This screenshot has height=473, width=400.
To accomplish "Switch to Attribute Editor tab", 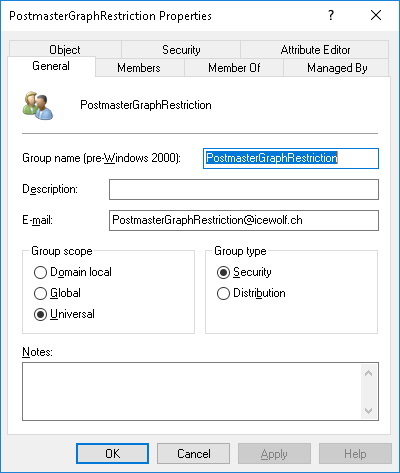I will coord(315,50).
